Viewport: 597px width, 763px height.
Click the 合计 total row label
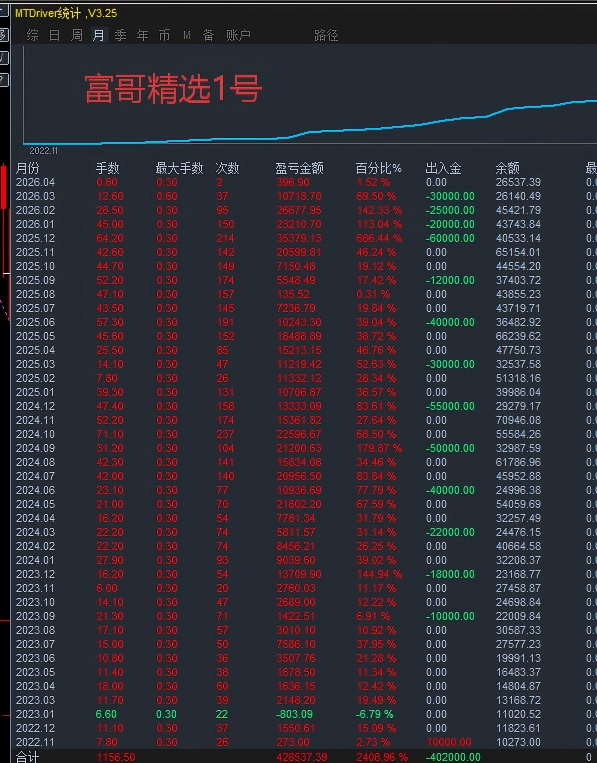coord(27,757)
